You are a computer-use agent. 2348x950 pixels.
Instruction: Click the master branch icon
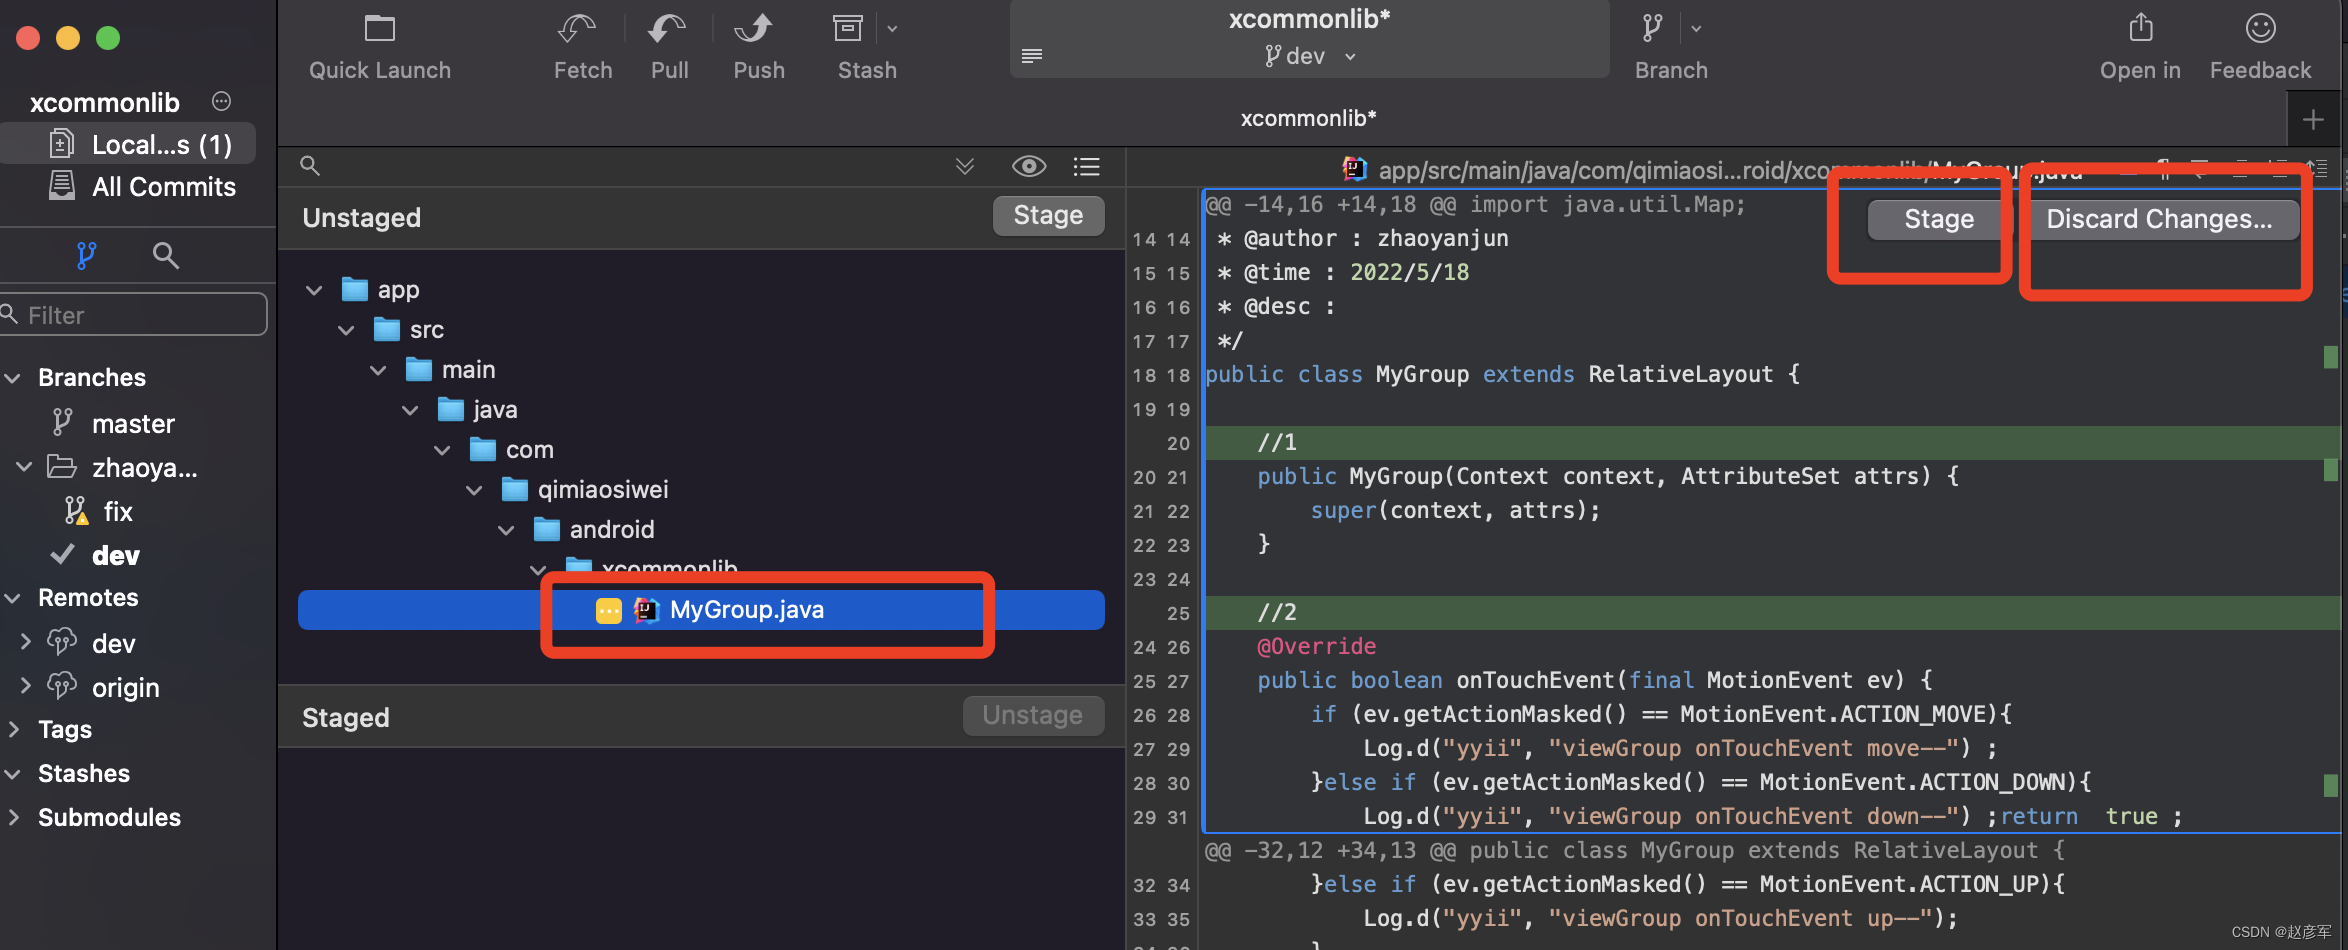coord(62,423)
